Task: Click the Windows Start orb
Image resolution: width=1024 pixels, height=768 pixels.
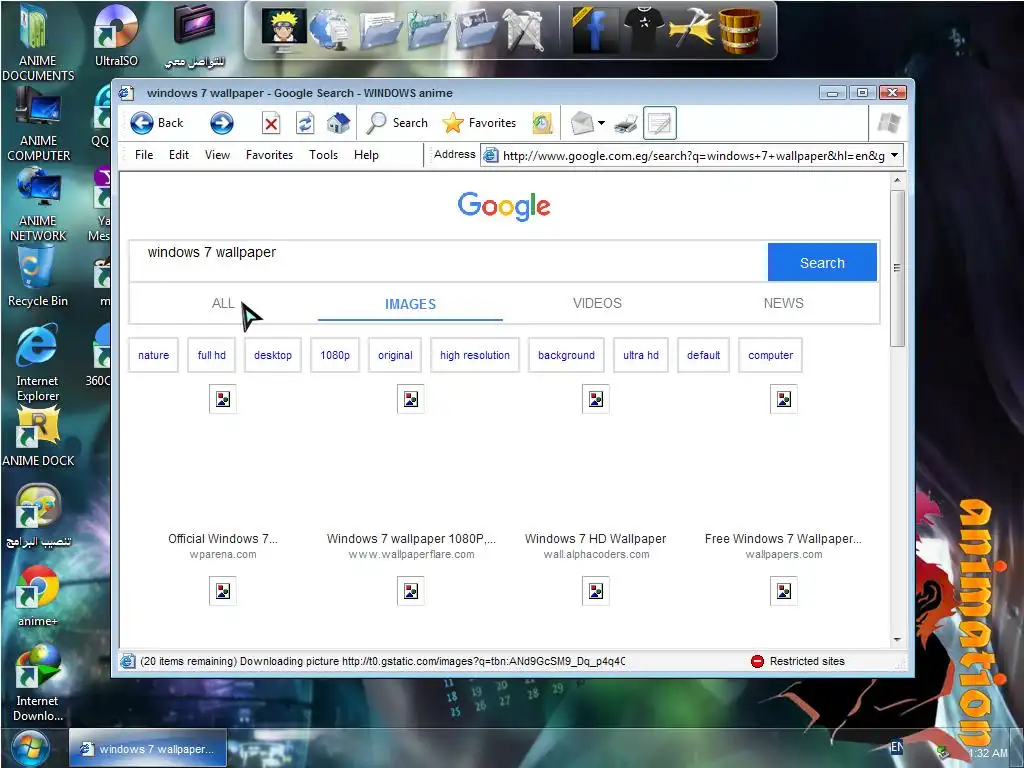Action: [30, 748]
